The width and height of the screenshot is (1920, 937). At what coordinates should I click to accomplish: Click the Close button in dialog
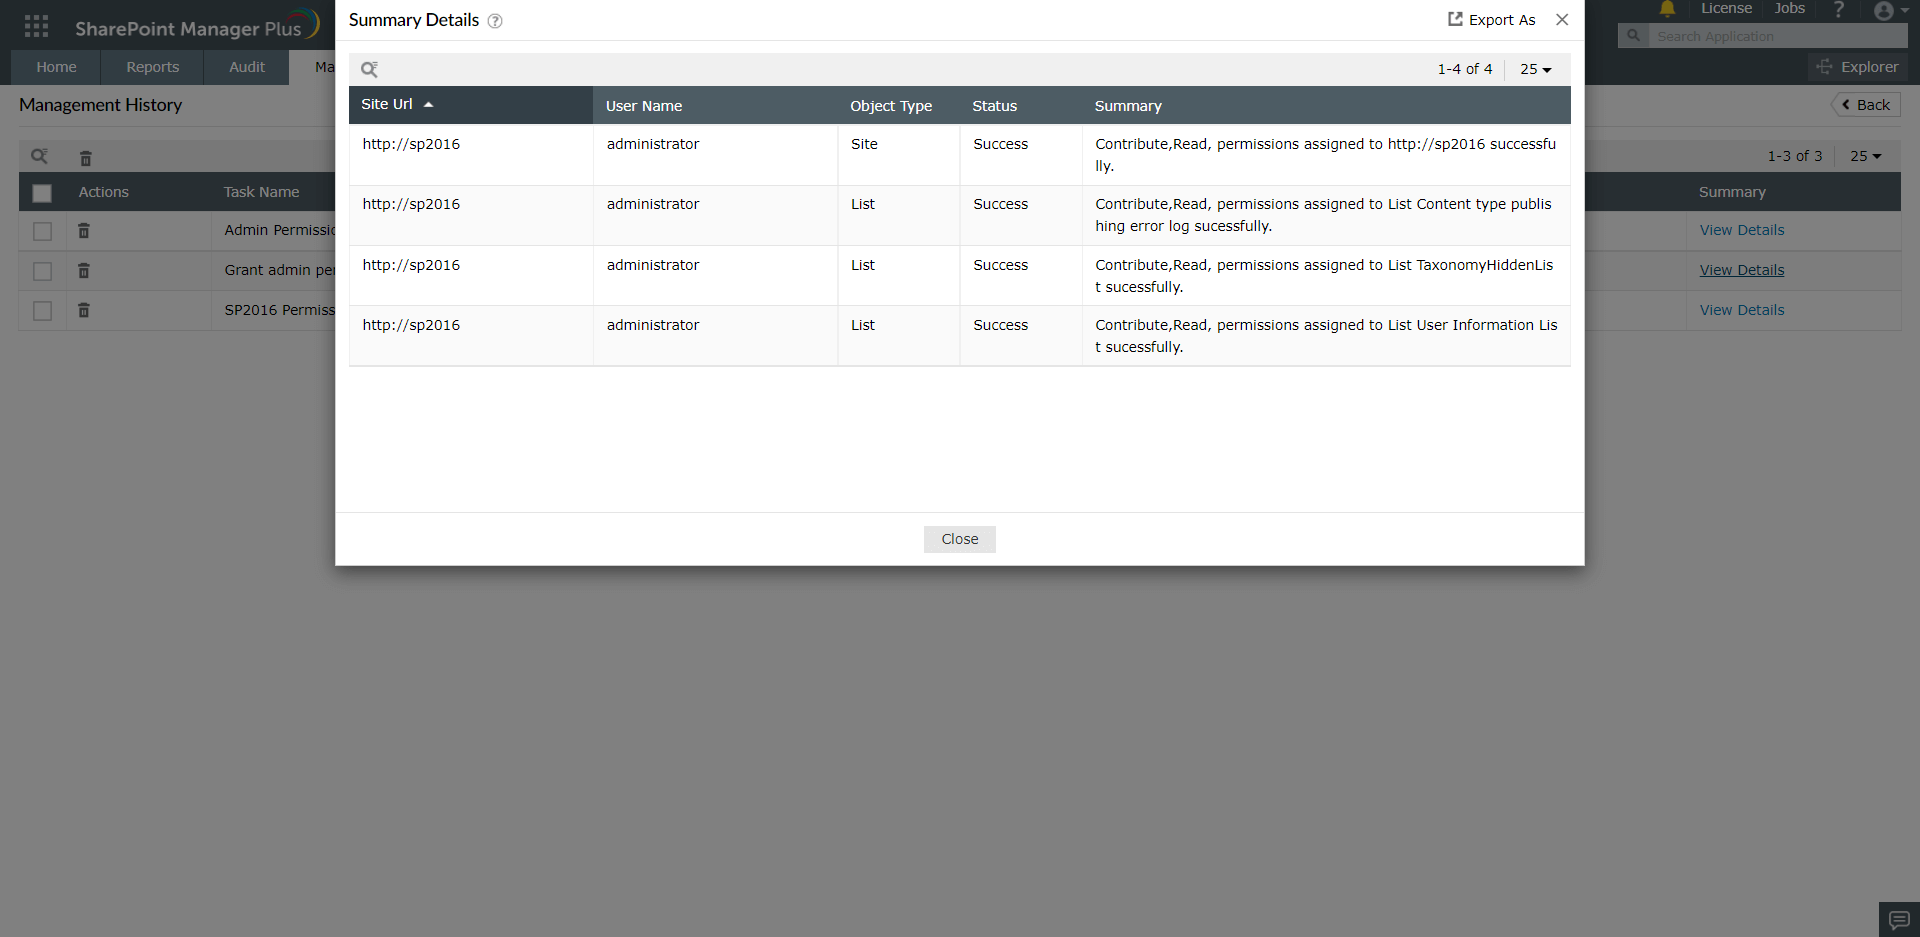coord(960,539)
